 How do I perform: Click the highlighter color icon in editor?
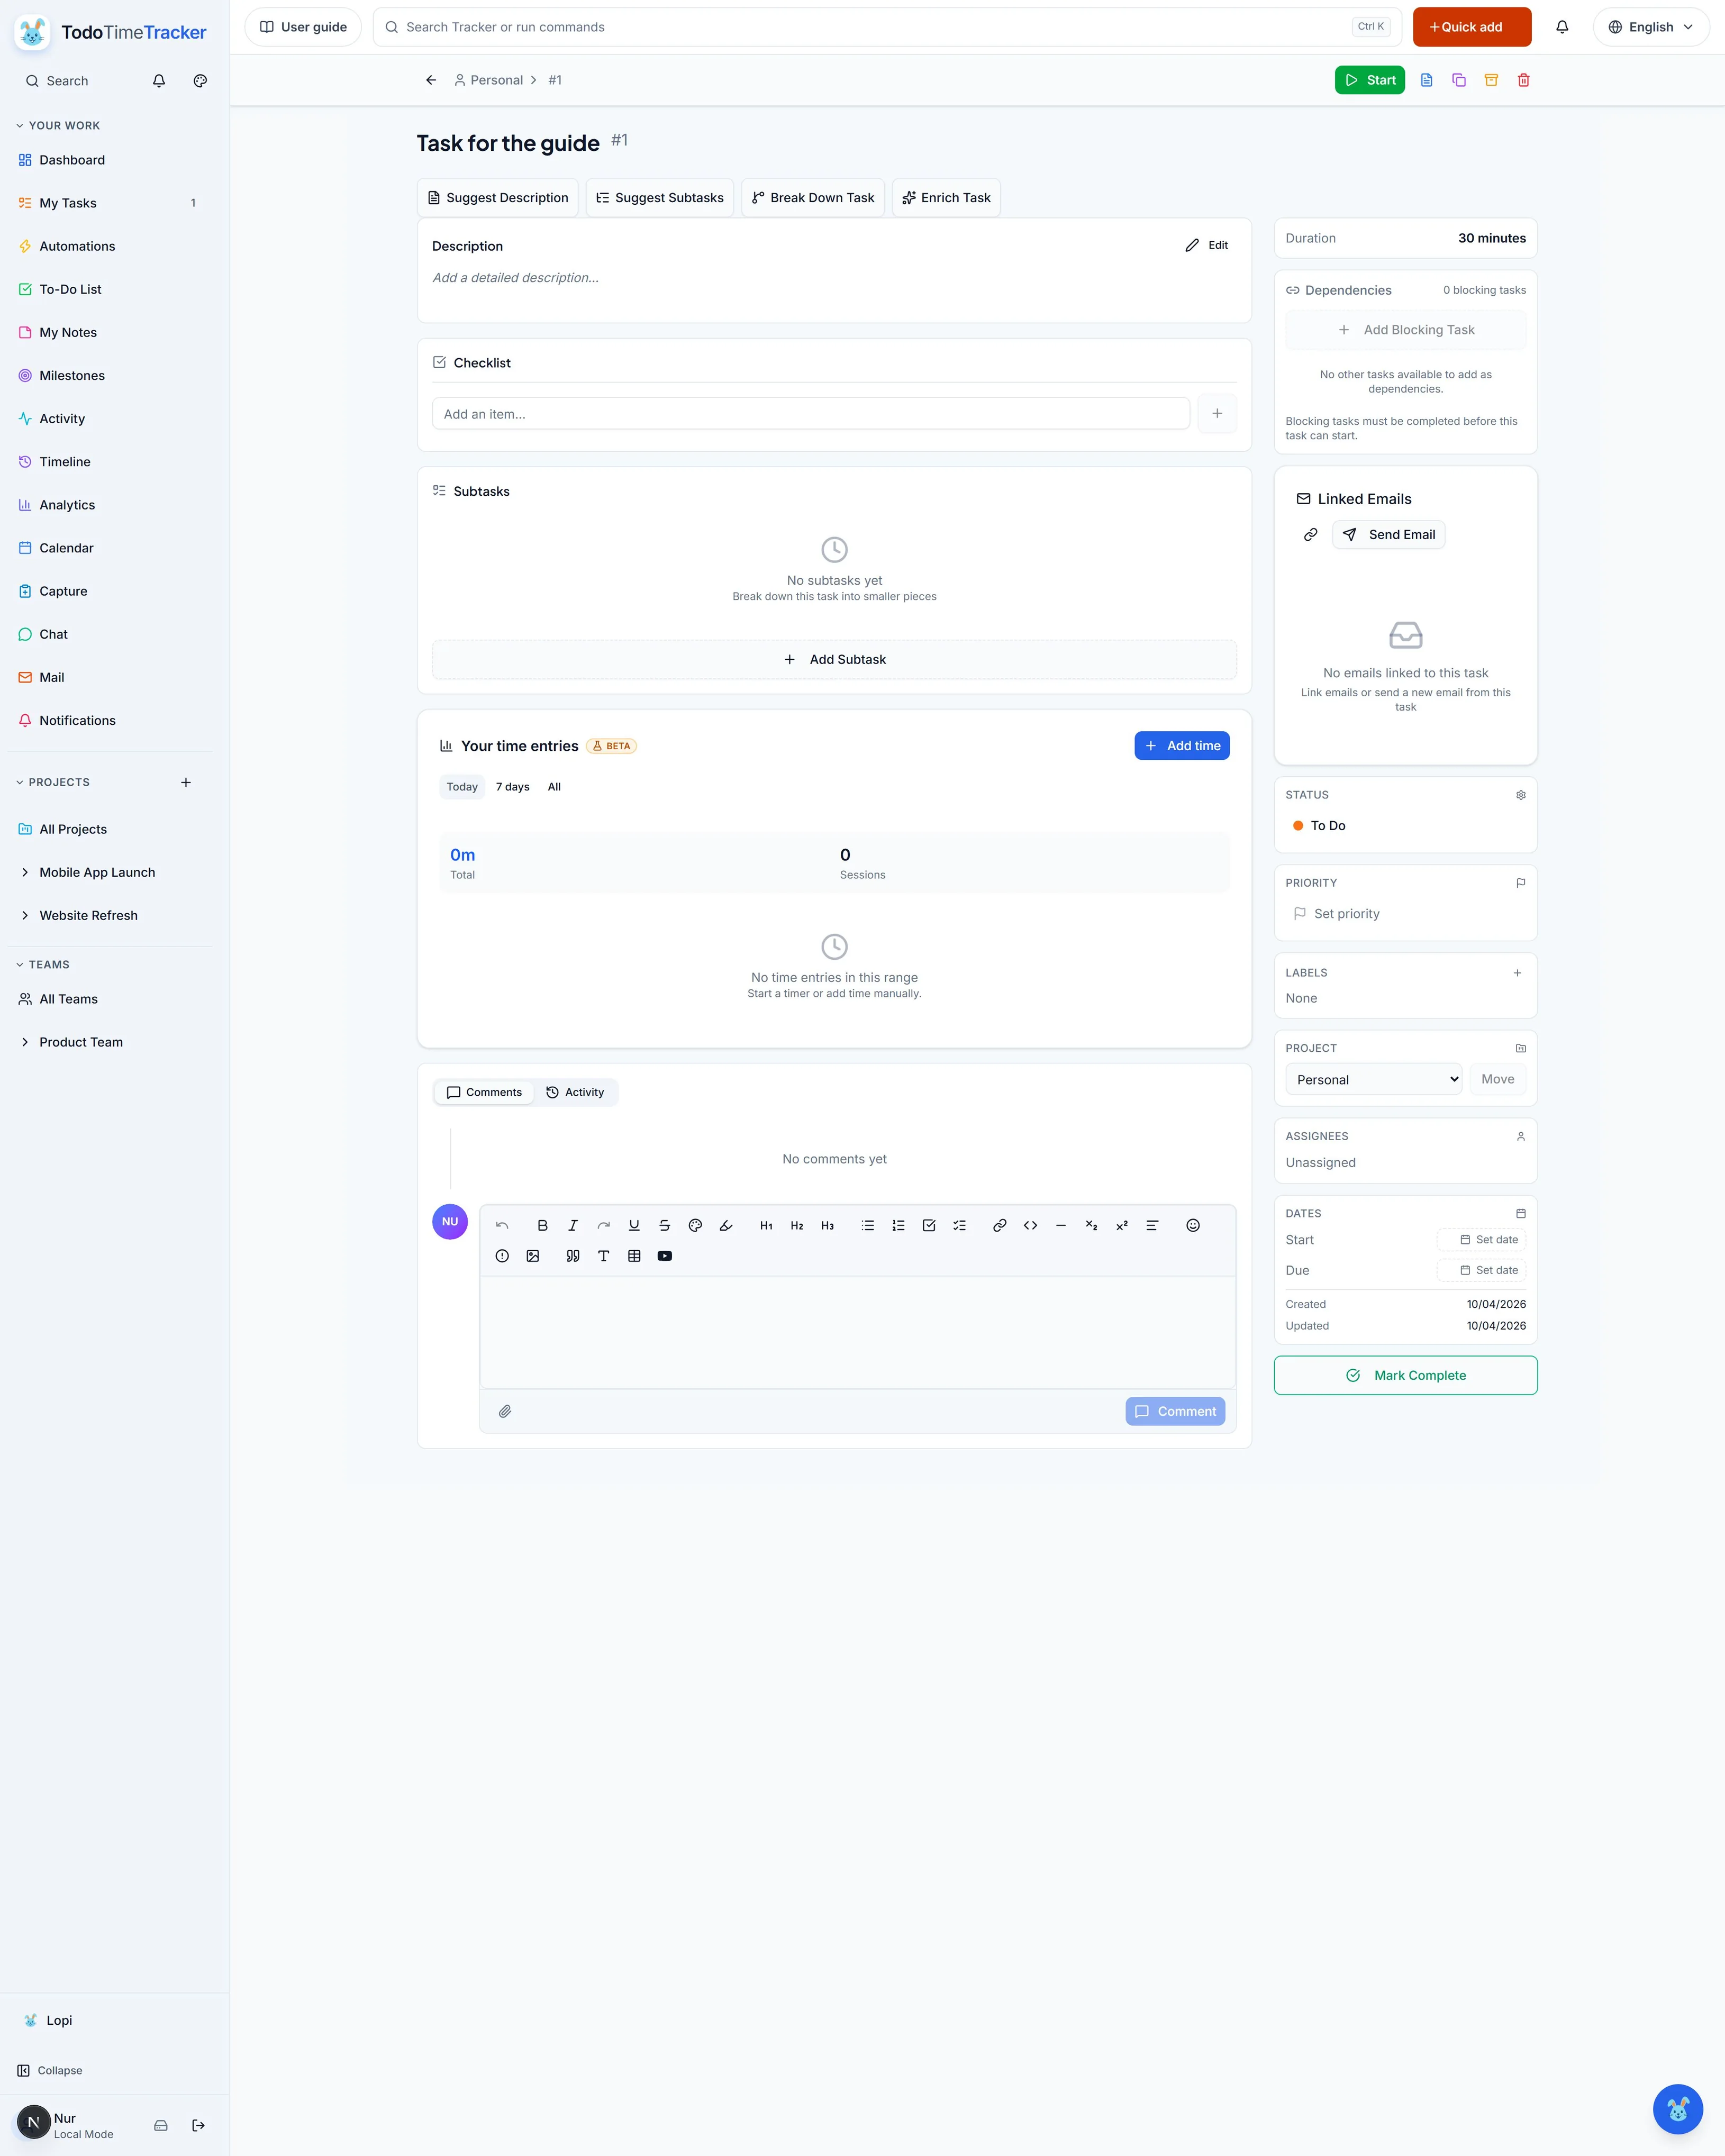coord(726,1225)
